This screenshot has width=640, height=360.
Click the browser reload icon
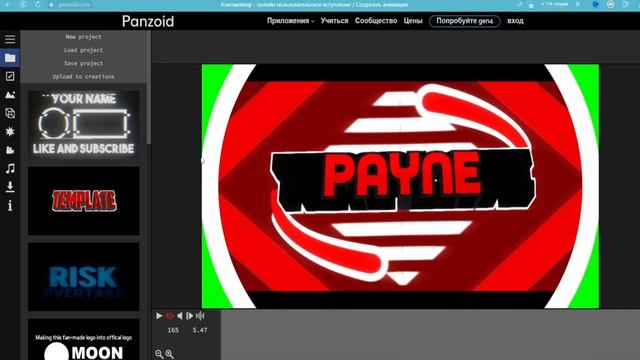(38, 4)
